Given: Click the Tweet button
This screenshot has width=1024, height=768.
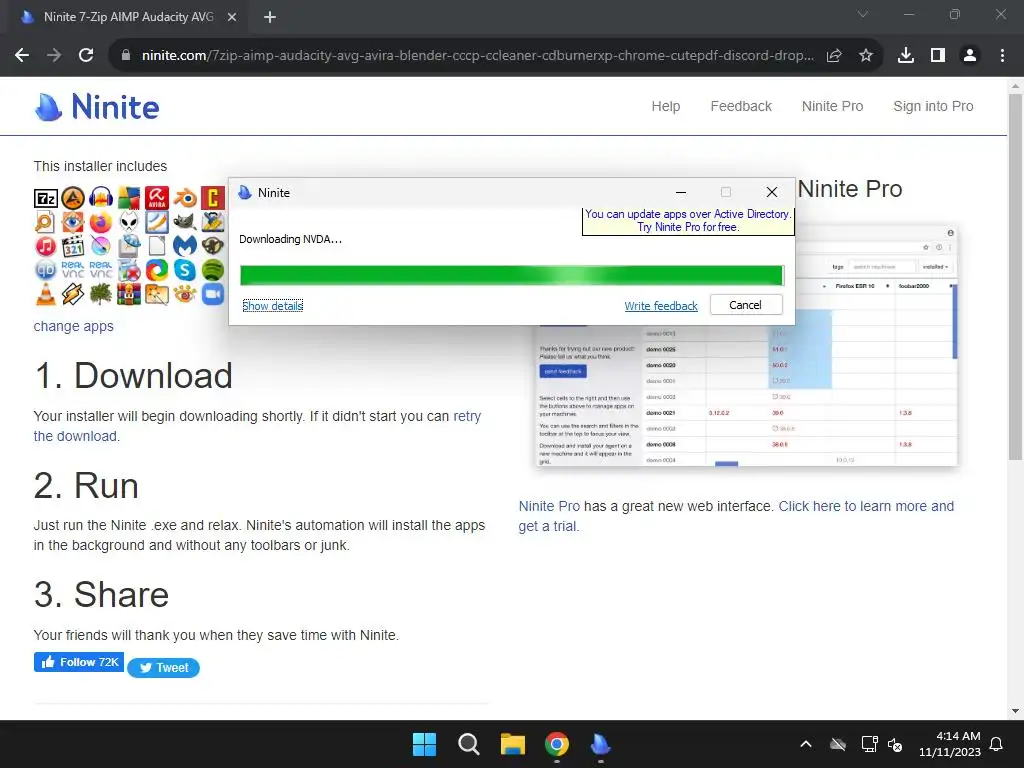Looking at the screenshot, I should click(x=163, y=667).
